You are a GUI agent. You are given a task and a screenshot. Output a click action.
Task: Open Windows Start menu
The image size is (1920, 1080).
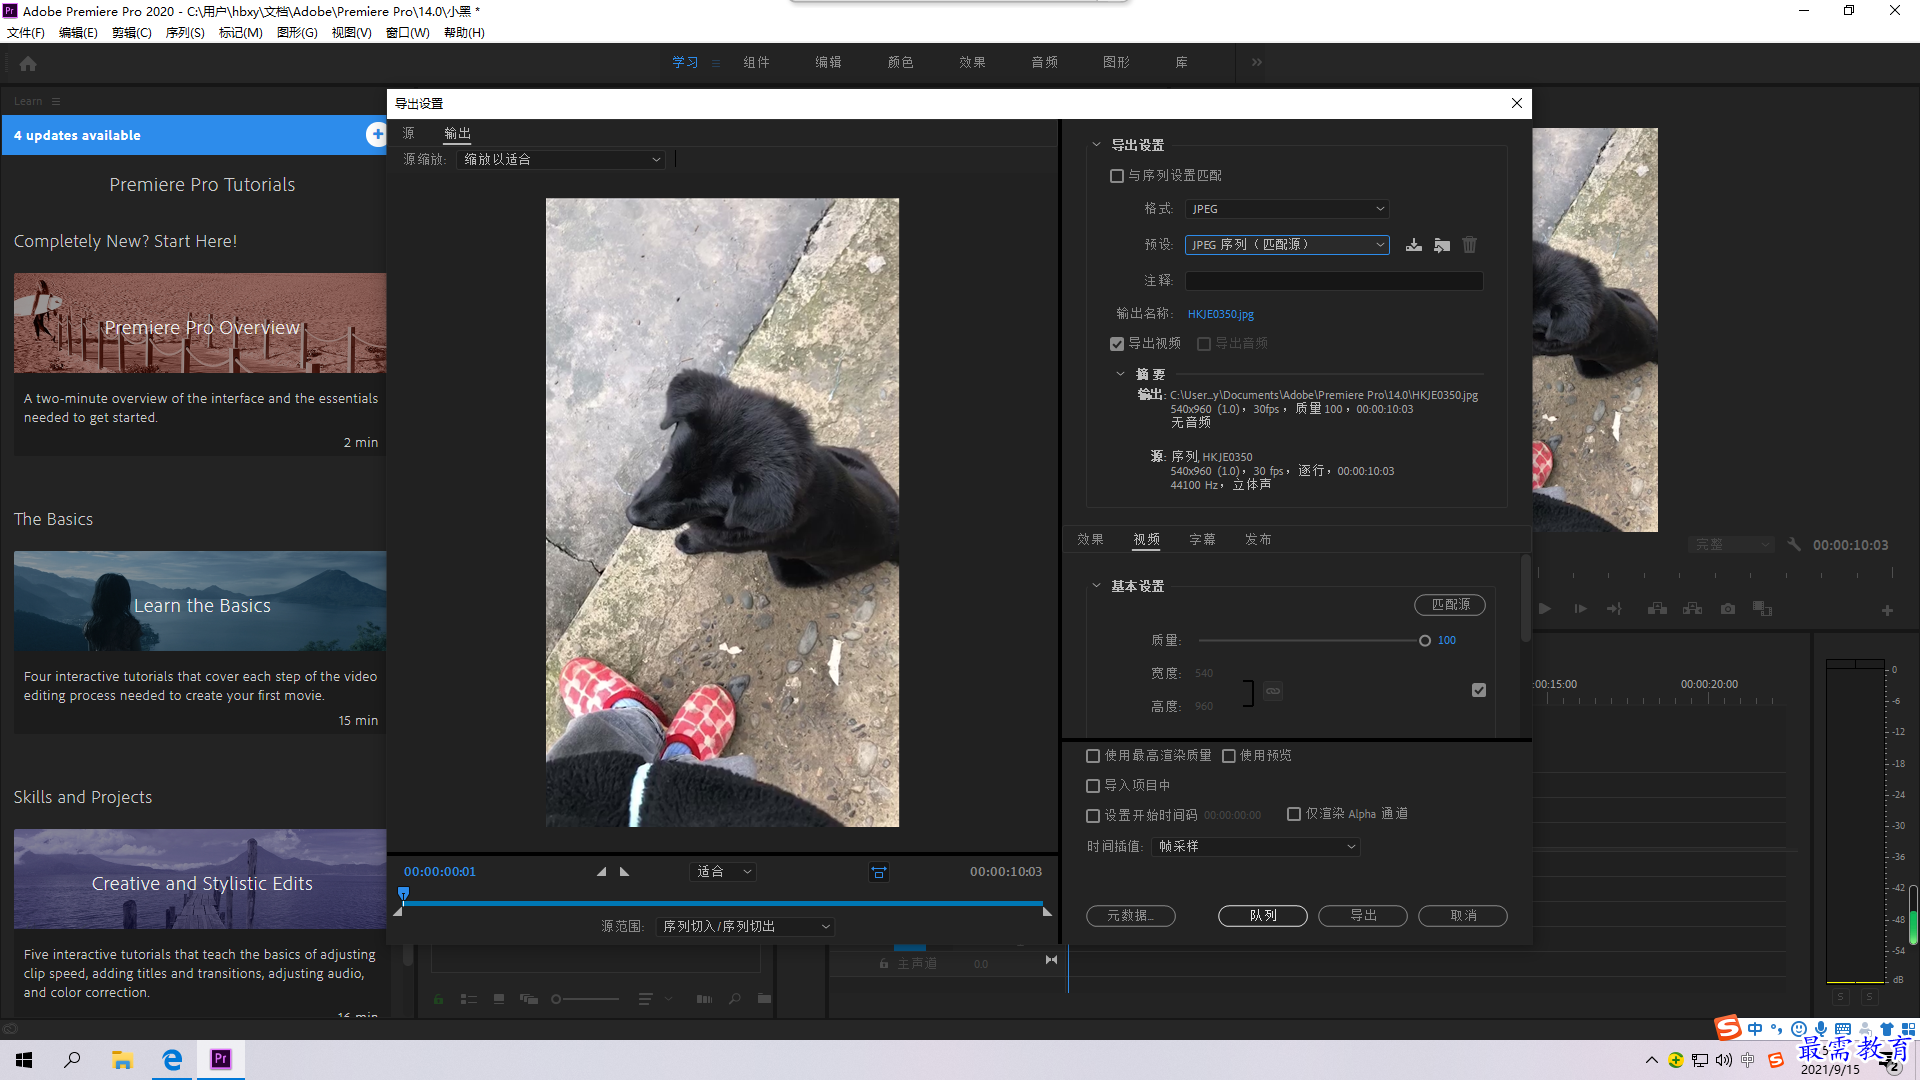[x=24, y=1059]
